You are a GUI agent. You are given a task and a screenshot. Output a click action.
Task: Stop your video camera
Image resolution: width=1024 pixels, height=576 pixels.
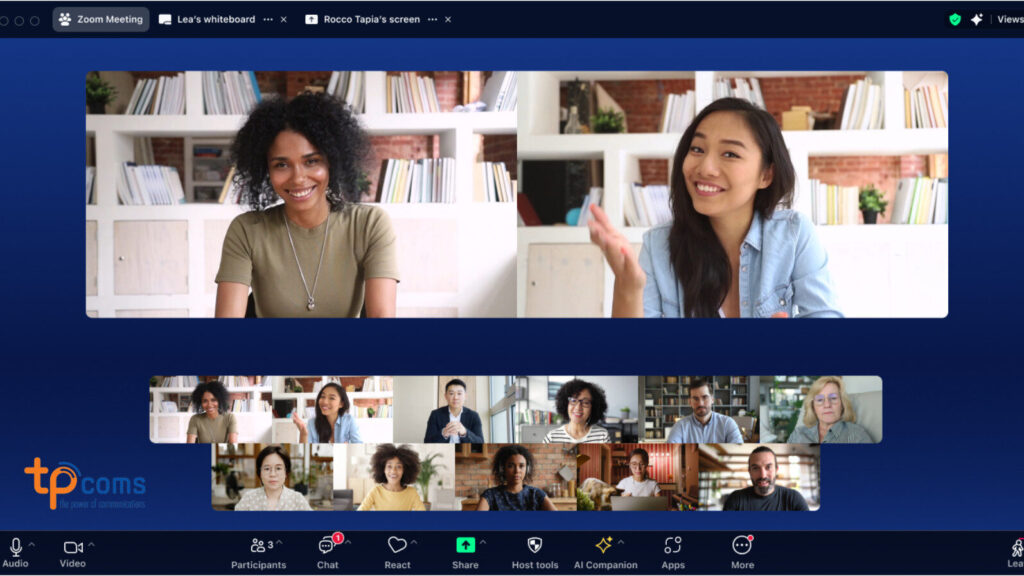tap(72, 547)
